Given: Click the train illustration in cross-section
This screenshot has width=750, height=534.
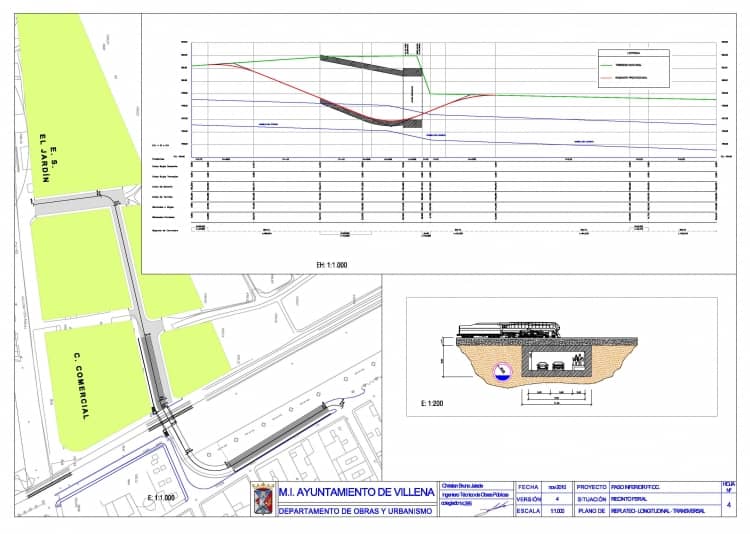Looking at the screenshot, I should click(x=510, y=331).
